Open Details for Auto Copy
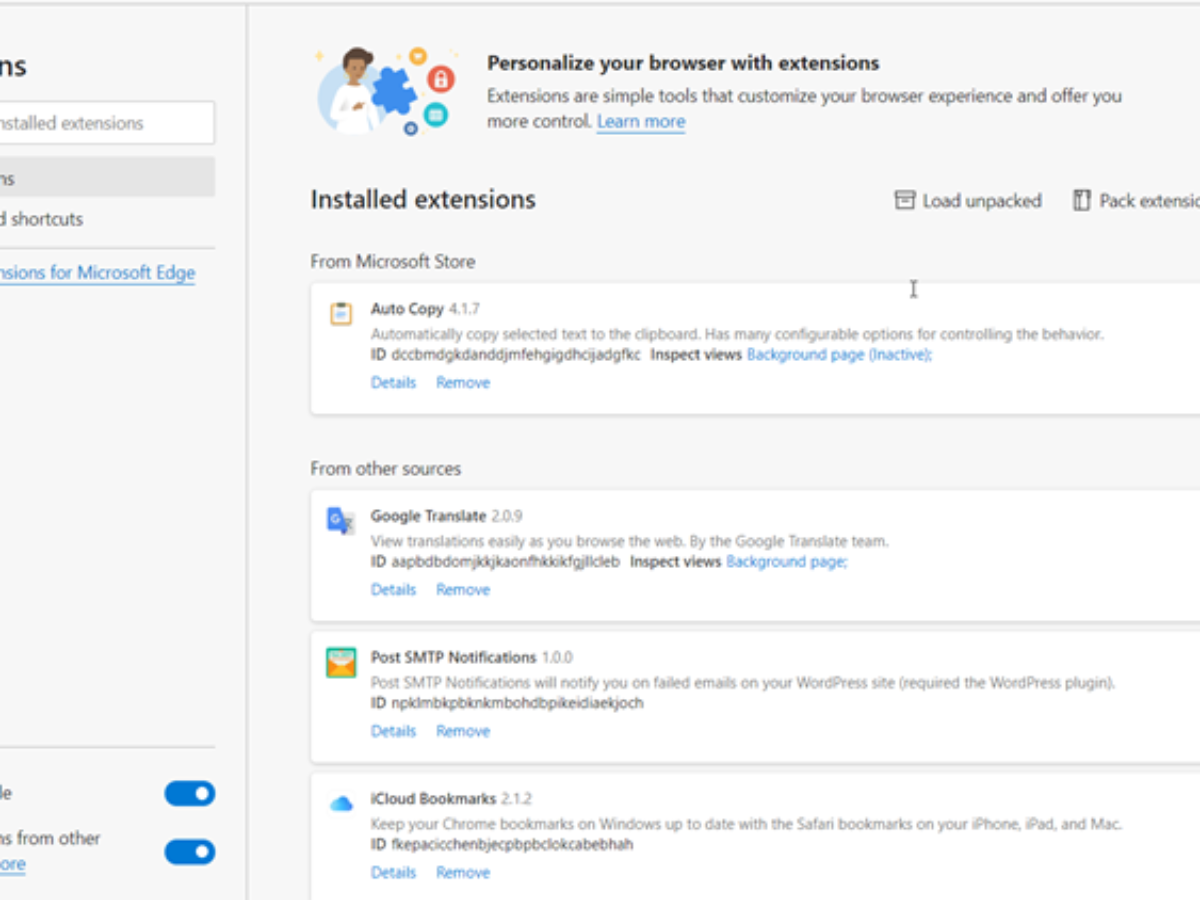The width and height of the screenshot is (1200, 900). coord(393,383)
